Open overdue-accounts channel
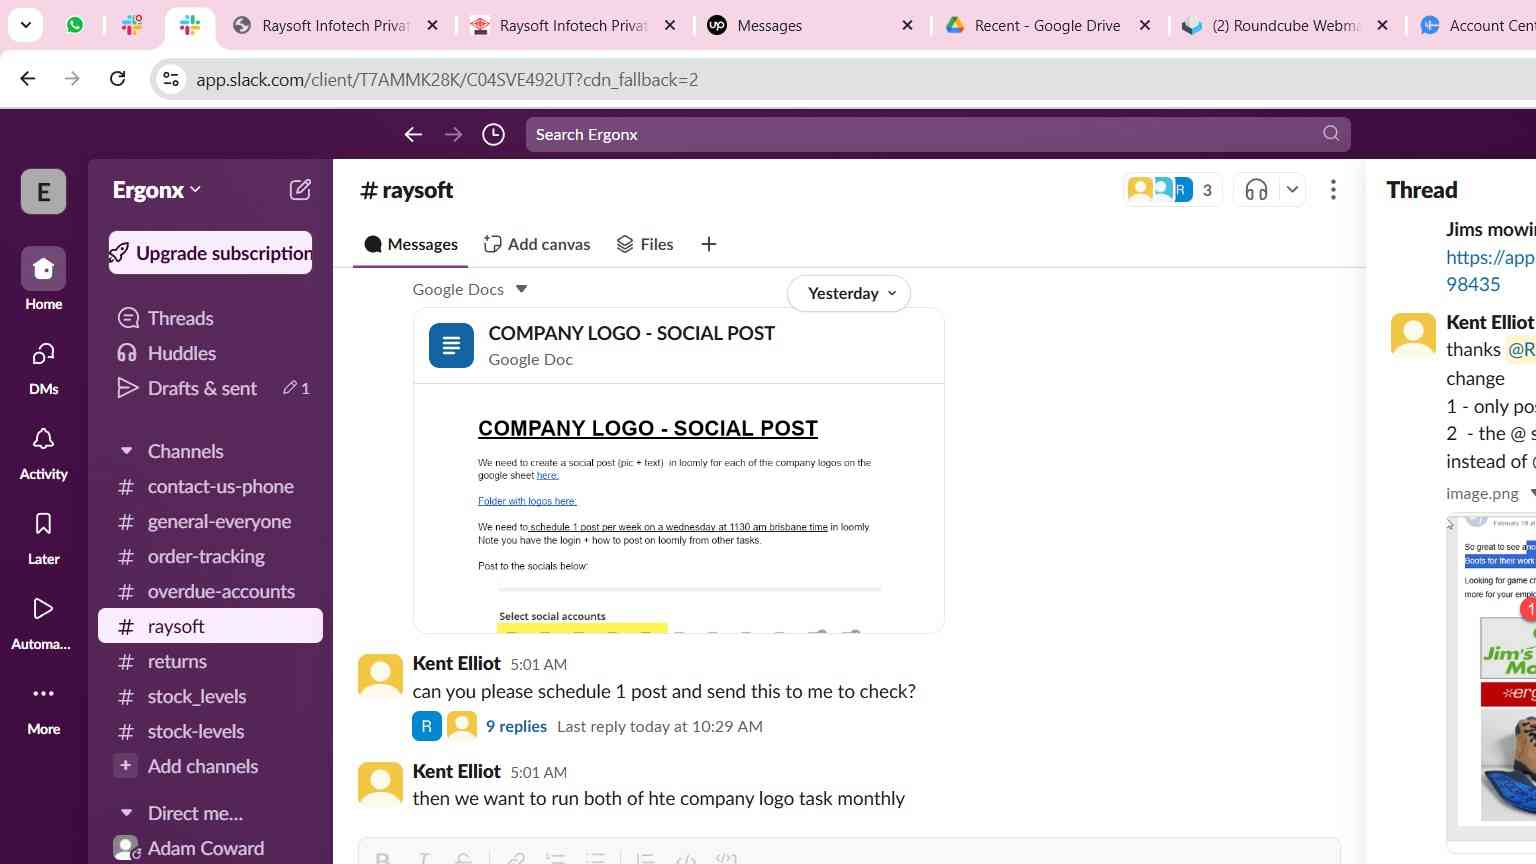The width and height of the screenshot is (1536, 864). tap(210, 591)
